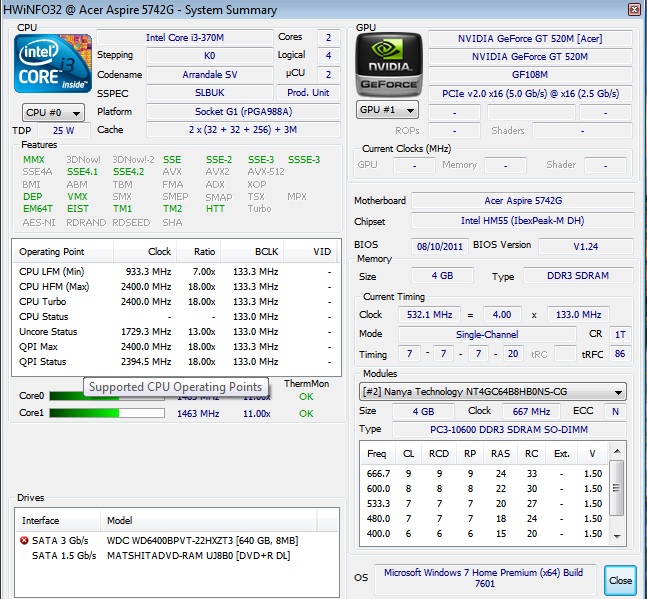Click the PCIe v2.0 x16 bus field

(530, 94)
